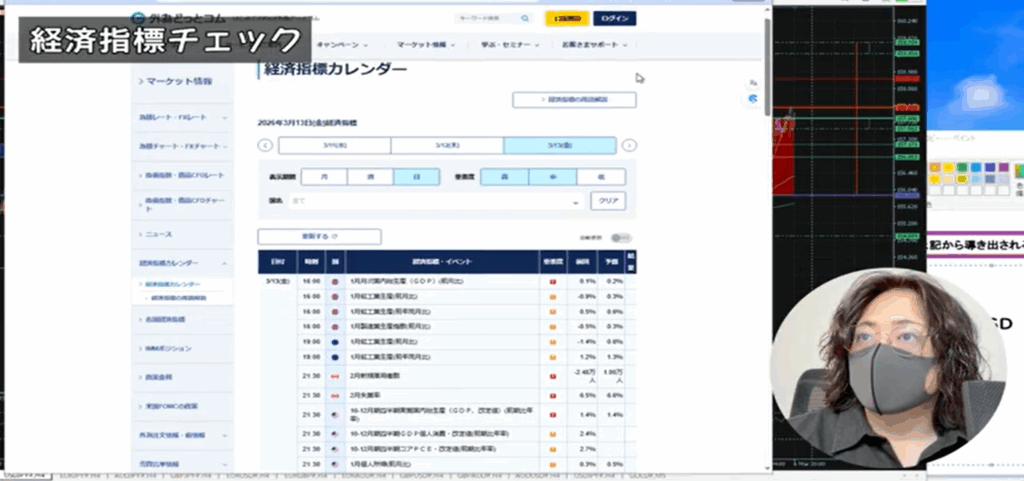Collapse the 経済指標カレンダー sidebar section
1024x481 pixels.
point(225,263)
